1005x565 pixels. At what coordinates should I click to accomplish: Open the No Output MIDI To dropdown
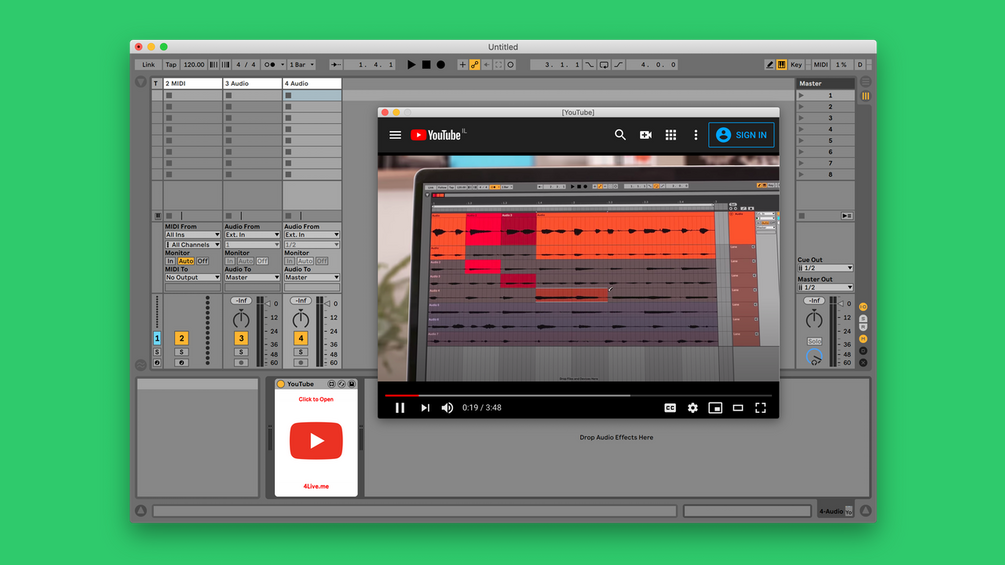(x=192, y=277)
